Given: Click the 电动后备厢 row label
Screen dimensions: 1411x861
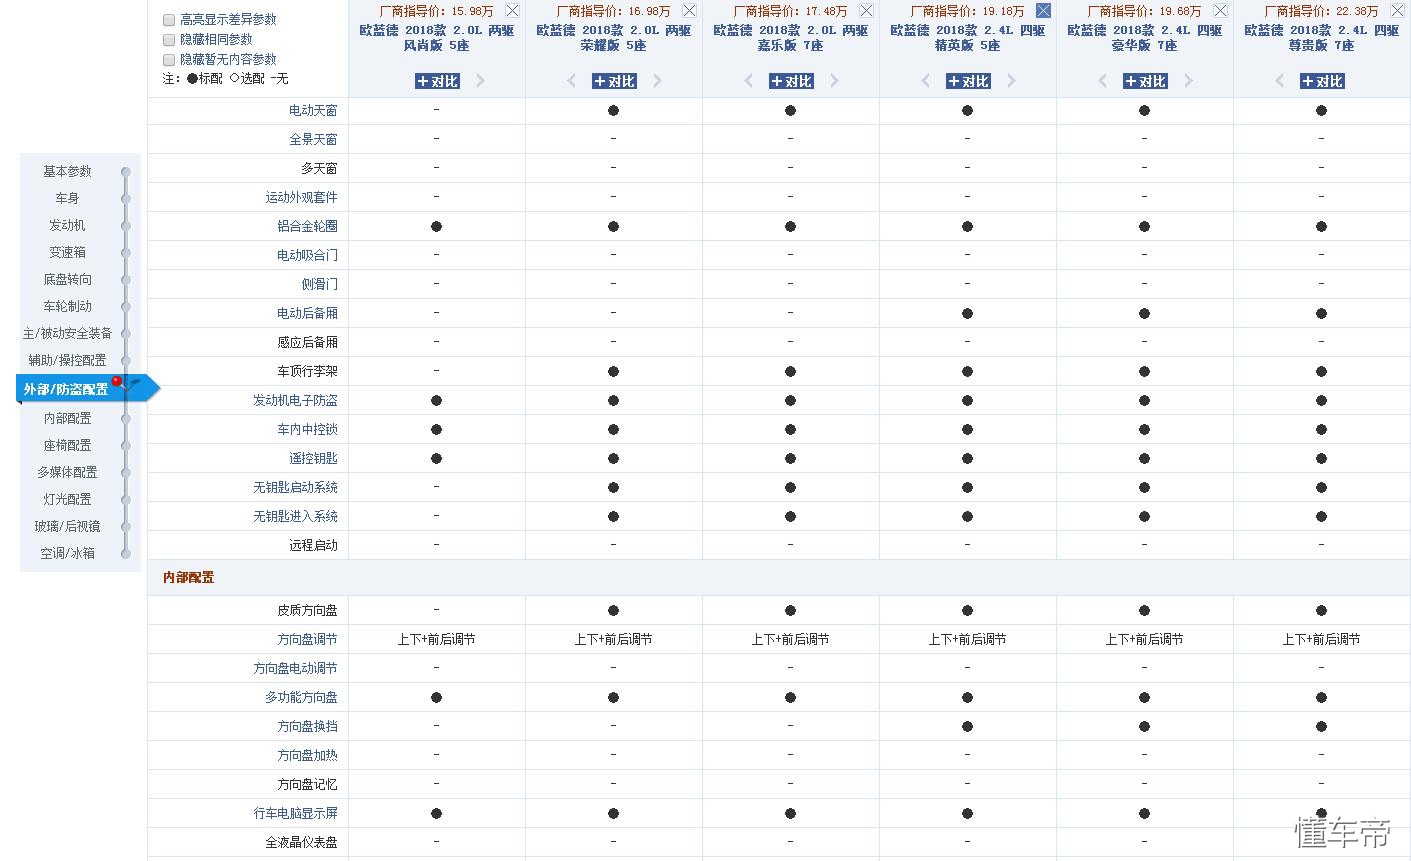Looking at the screenshot, I should point(307,313).
